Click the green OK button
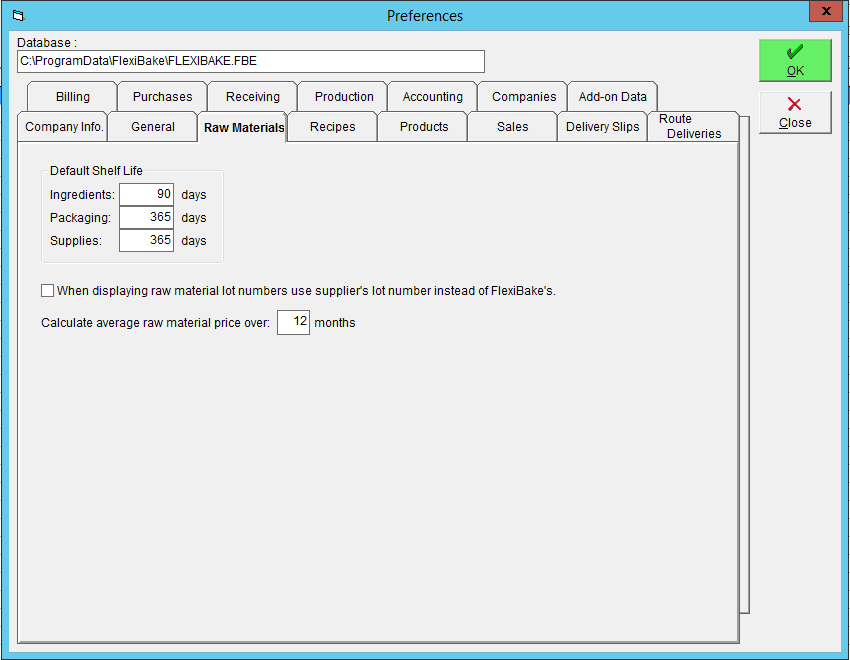 coord(795,60)
